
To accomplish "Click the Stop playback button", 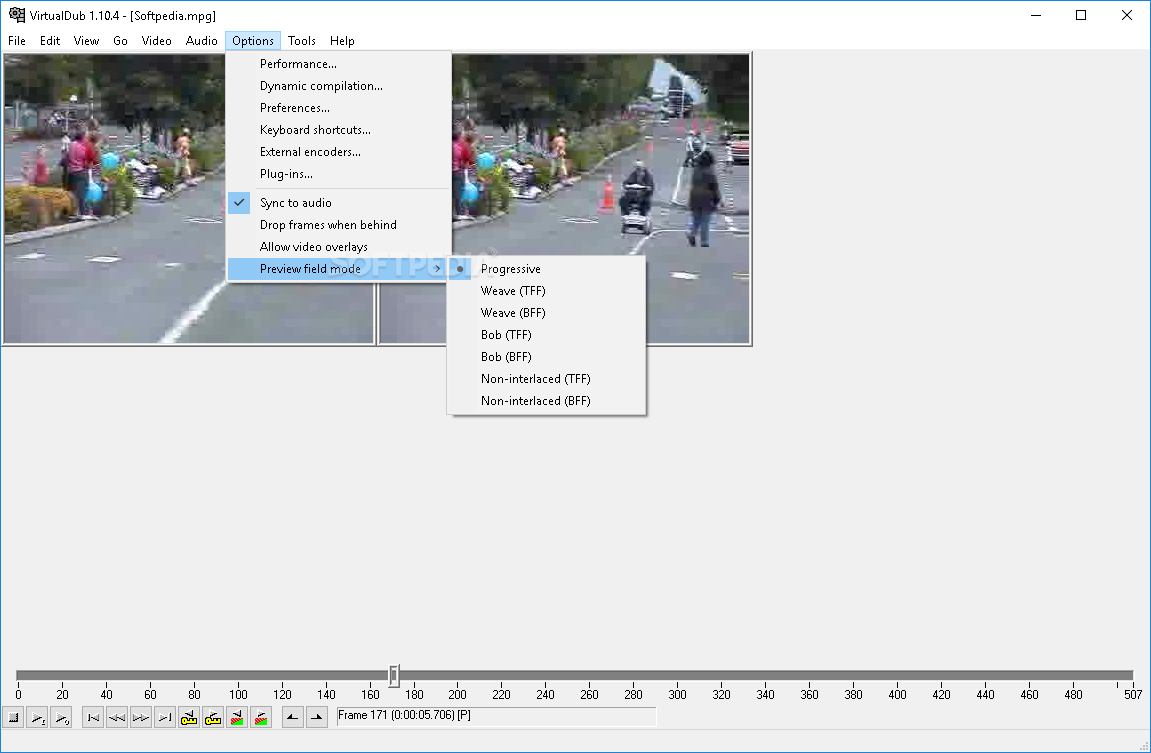I will (13, 717).
